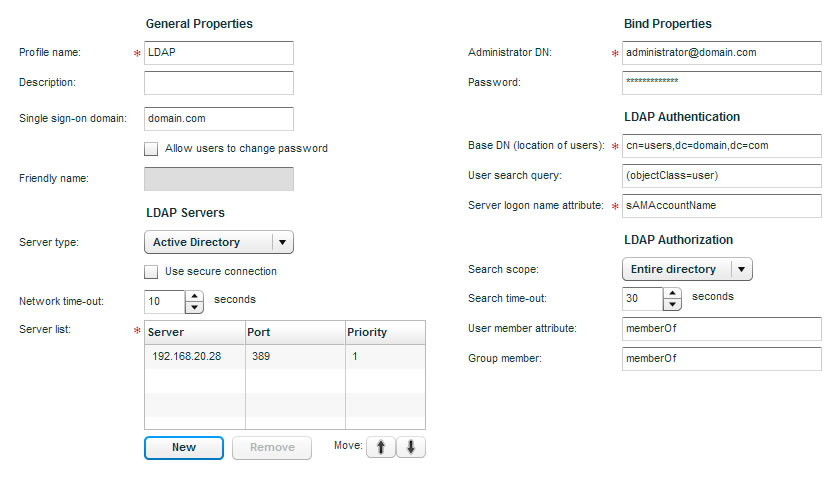838x478 pixels.
Task: Focus the Password field
Action: click(722, 83)
